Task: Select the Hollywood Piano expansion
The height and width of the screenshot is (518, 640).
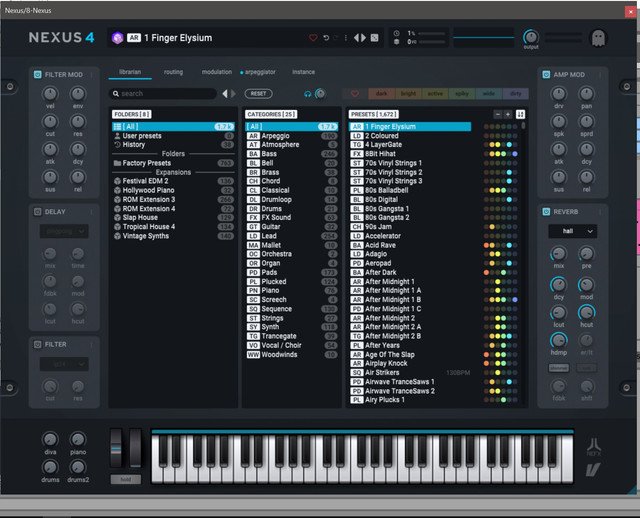Action: [x=149, y=190]
